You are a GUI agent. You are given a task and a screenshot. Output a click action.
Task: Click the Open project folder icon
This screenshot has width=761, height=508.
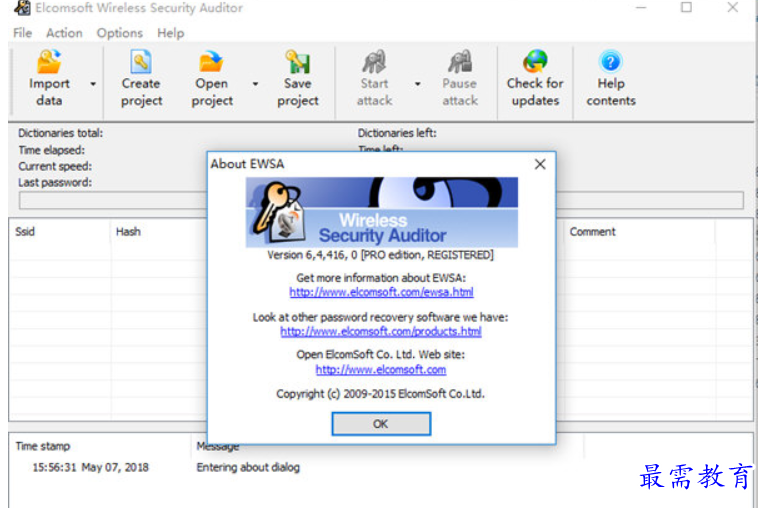tap(211, 62)
